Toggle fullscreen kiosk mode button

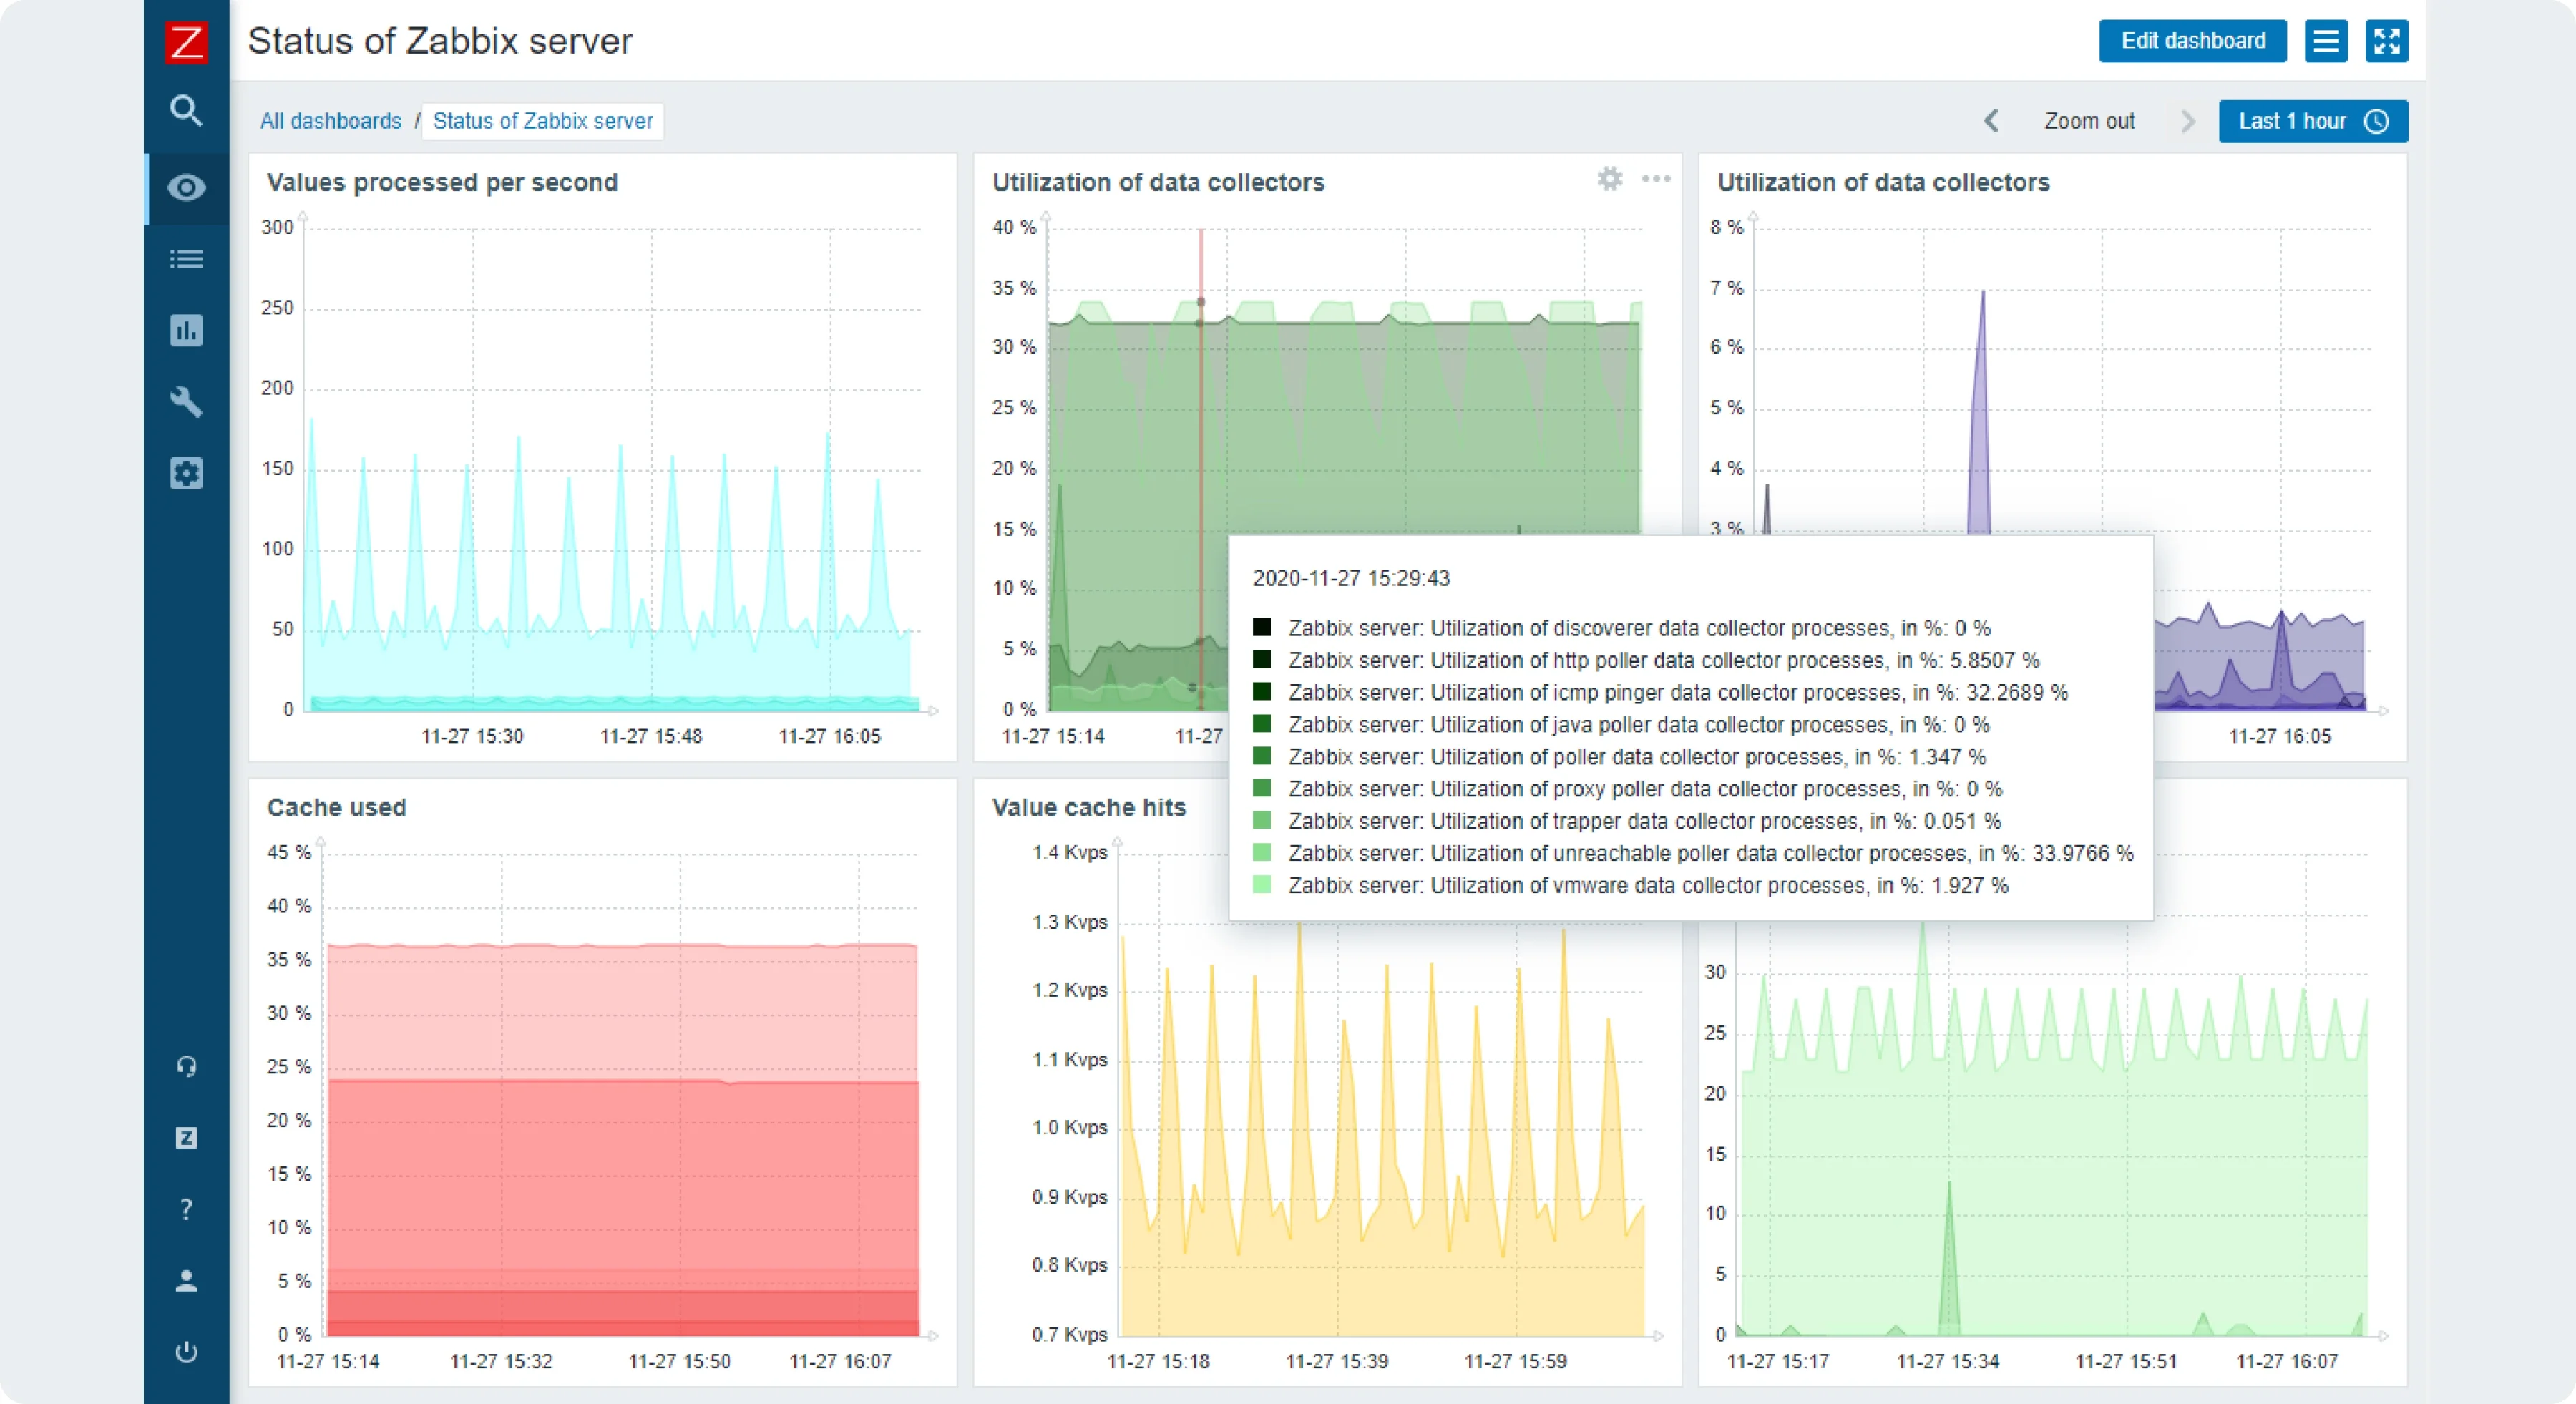point(2386,41)
